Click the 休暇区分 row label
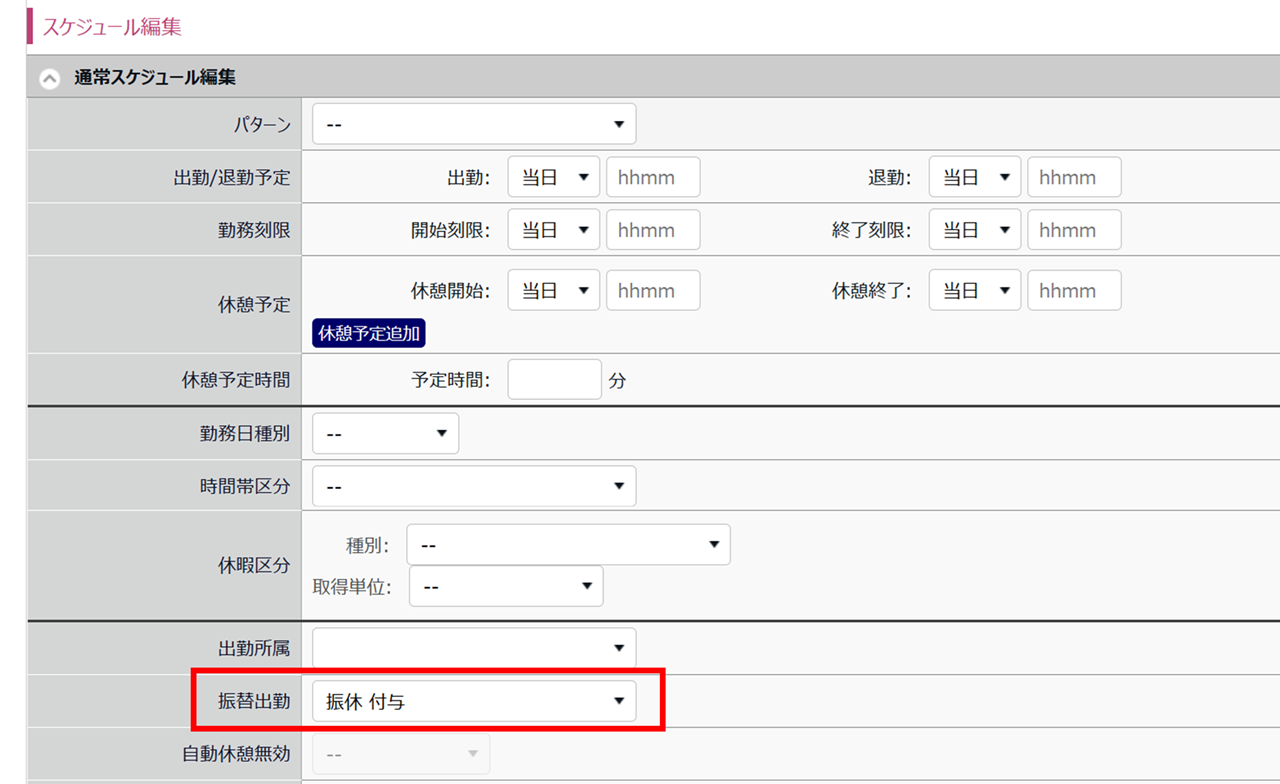This screenshot has height=784, width=1280. (x=254, y=565)
